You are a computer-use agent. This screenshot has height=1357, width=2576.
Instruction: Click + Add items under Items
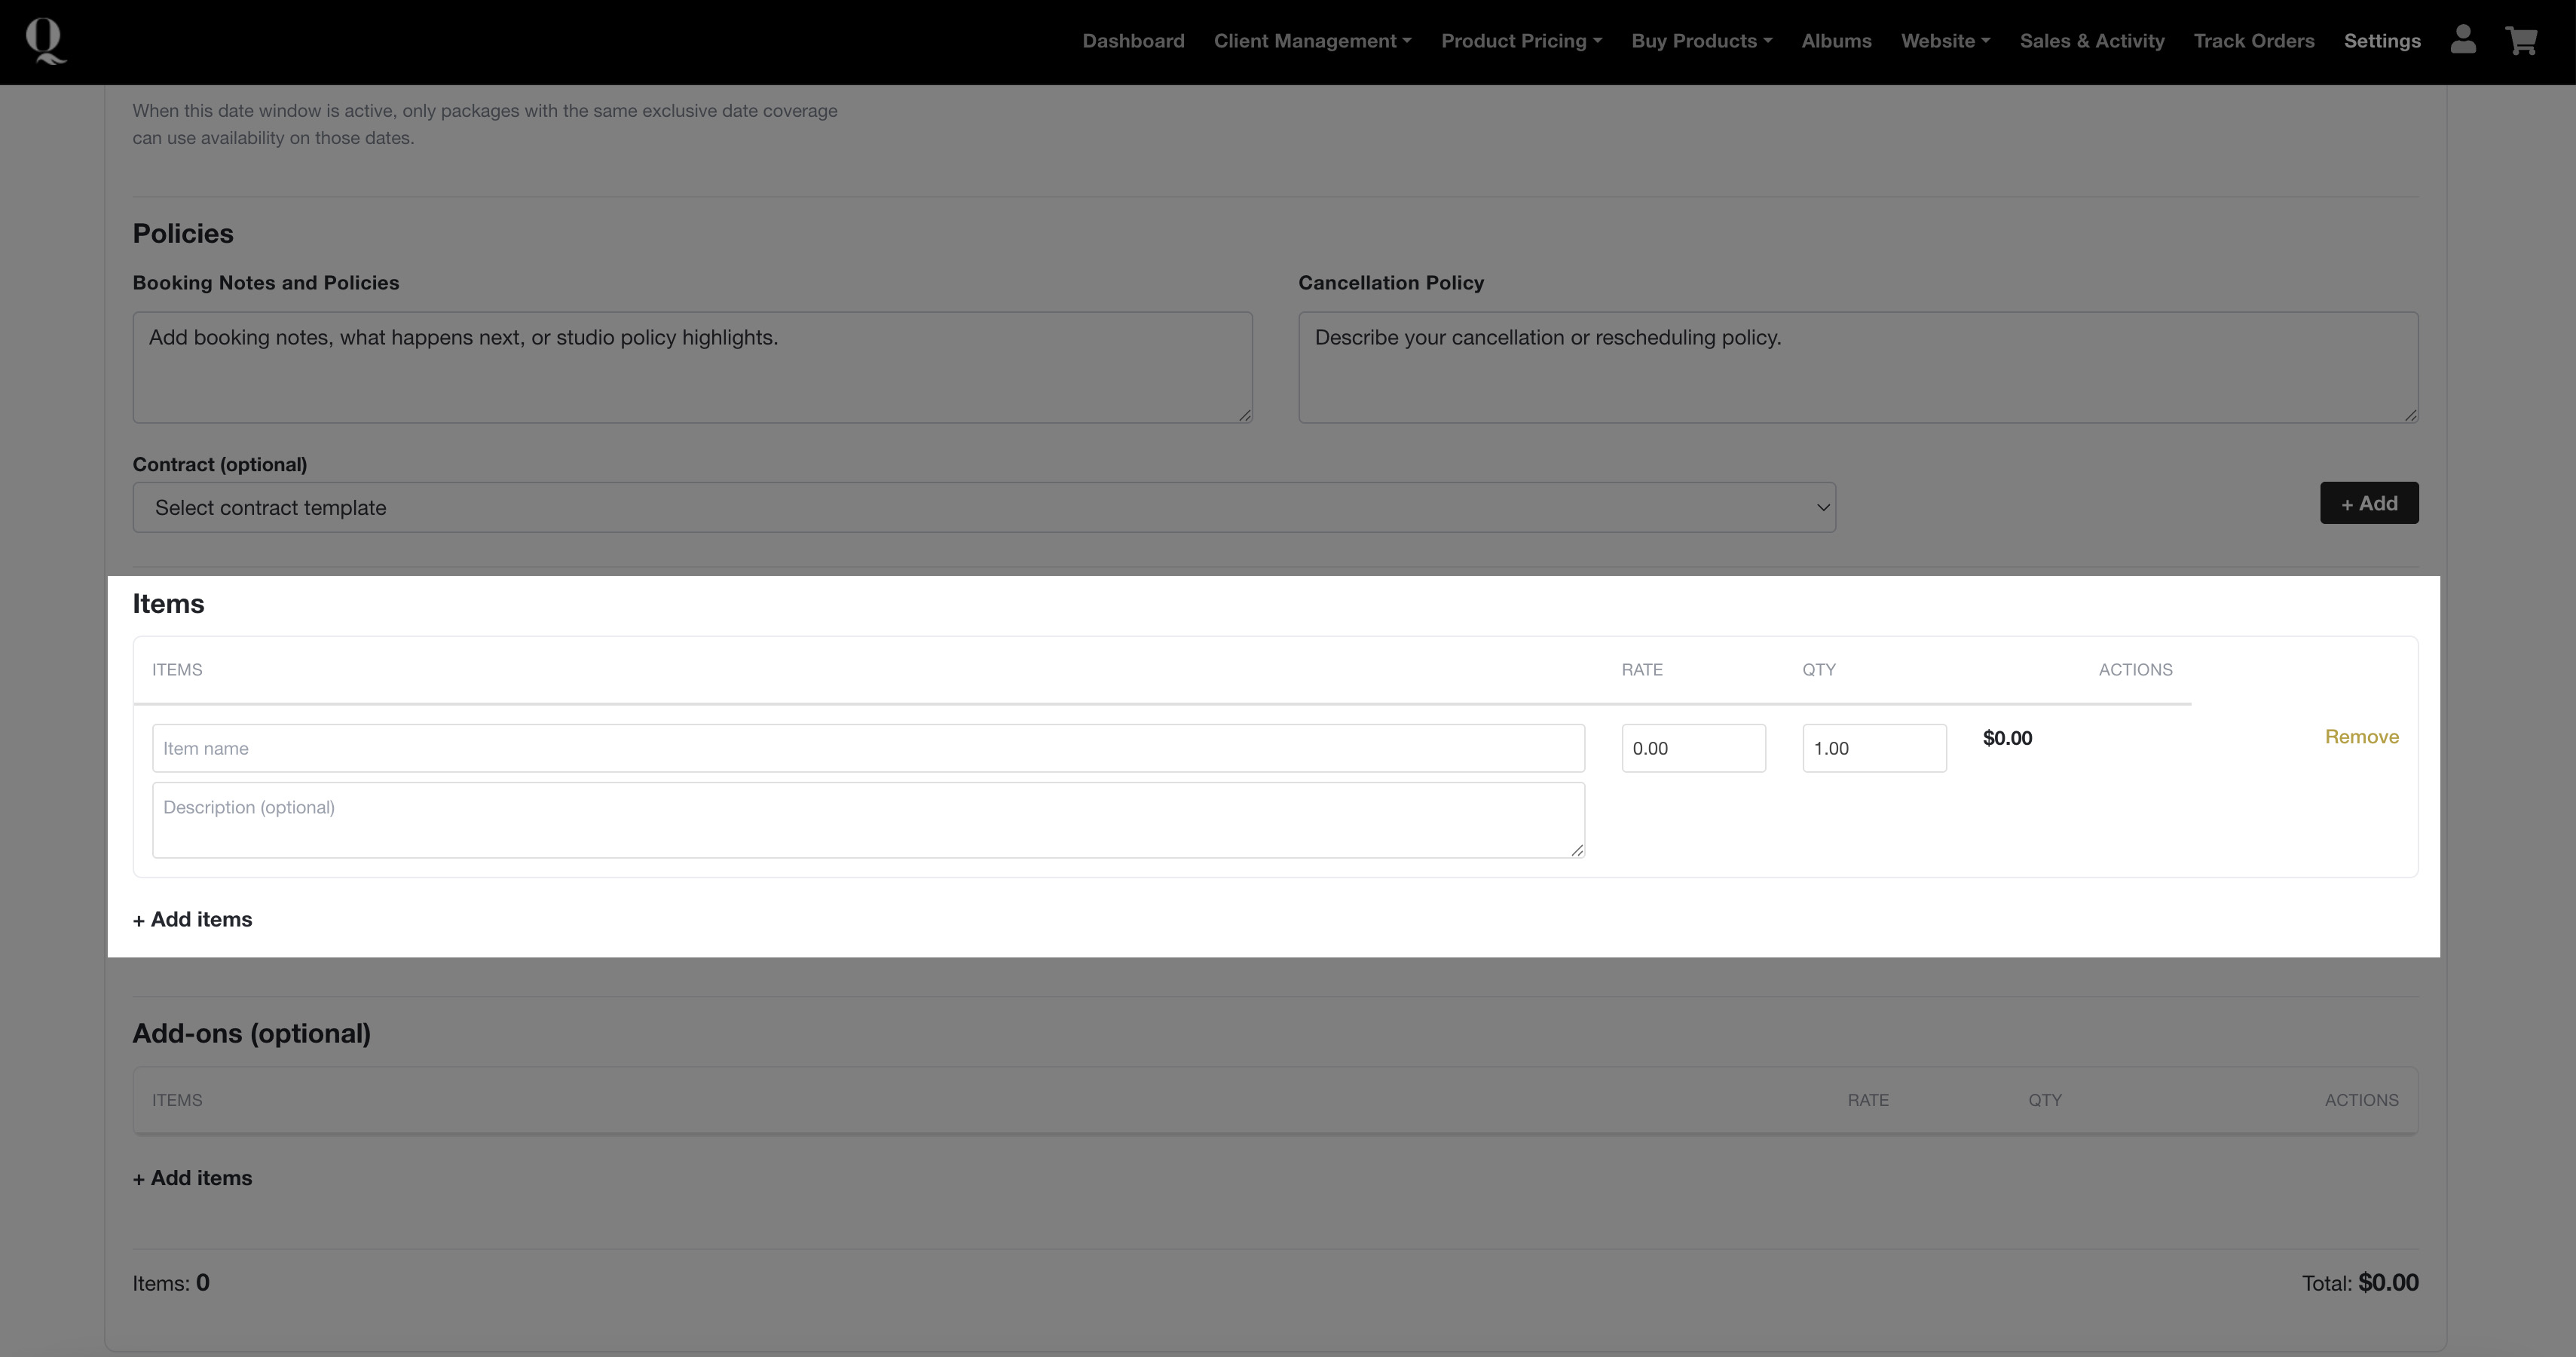[192, 919]
